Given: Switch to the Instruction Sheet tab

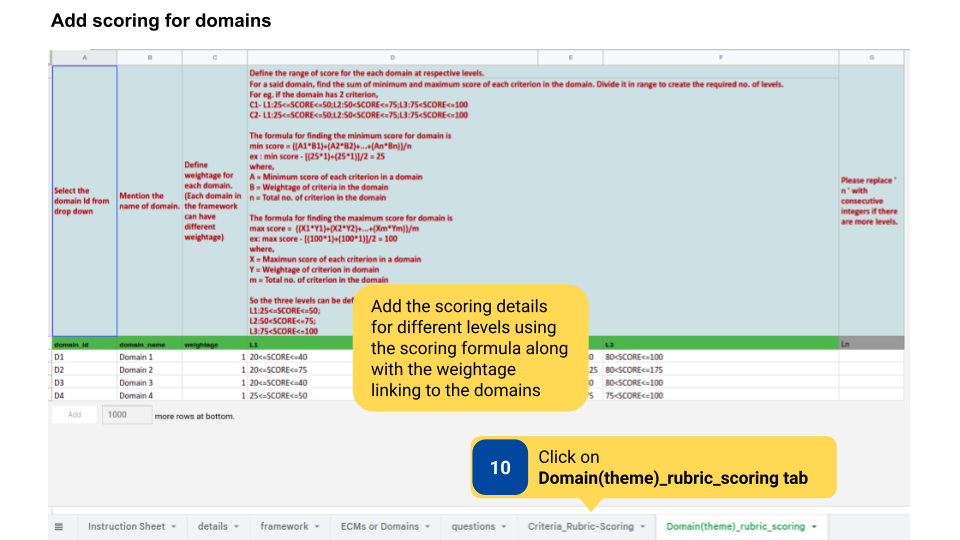Looking at the screenshot, I should tap(126, 526).
